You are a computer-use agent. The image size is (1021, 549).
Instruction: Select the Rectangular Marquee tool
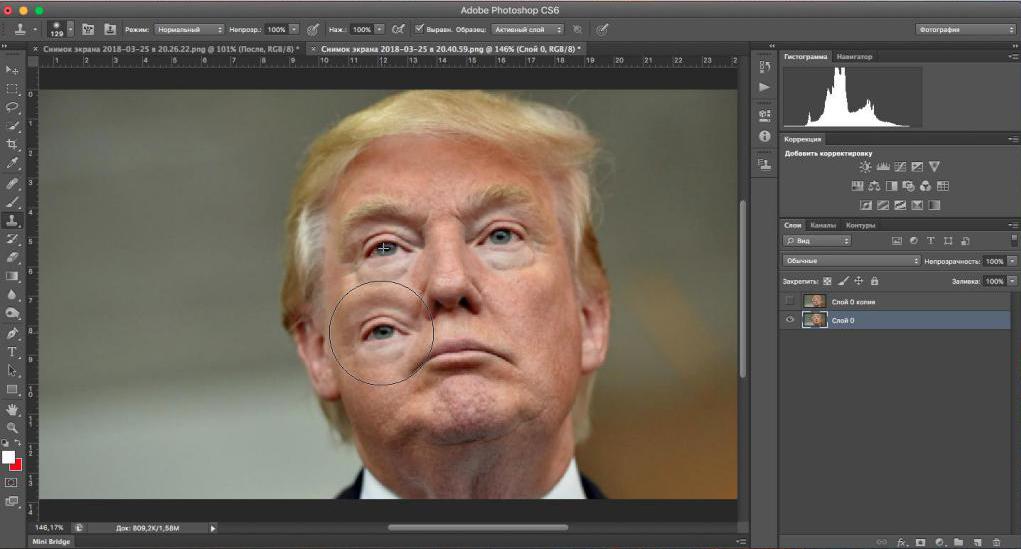pos(12,89)
